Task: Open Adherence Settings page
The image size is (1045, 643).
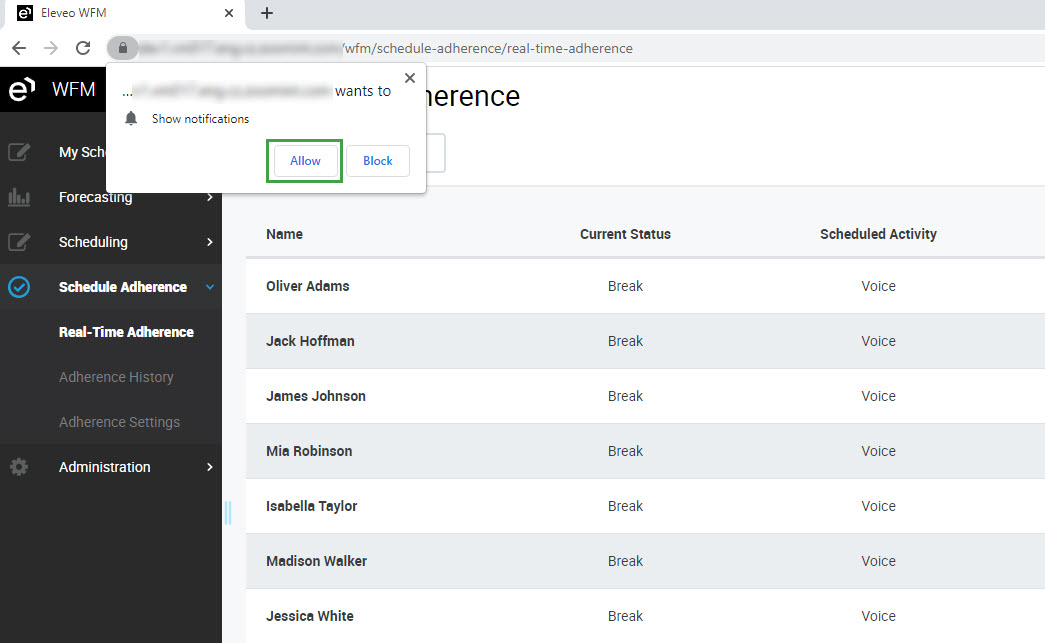Action: (119, 422)
